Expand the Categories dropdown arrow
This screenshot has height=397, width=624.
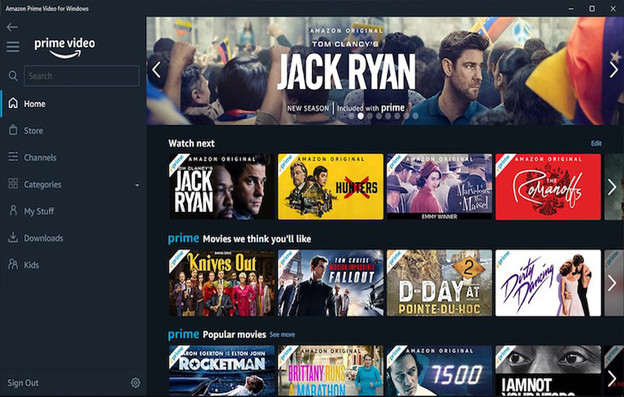click(137, 185)
